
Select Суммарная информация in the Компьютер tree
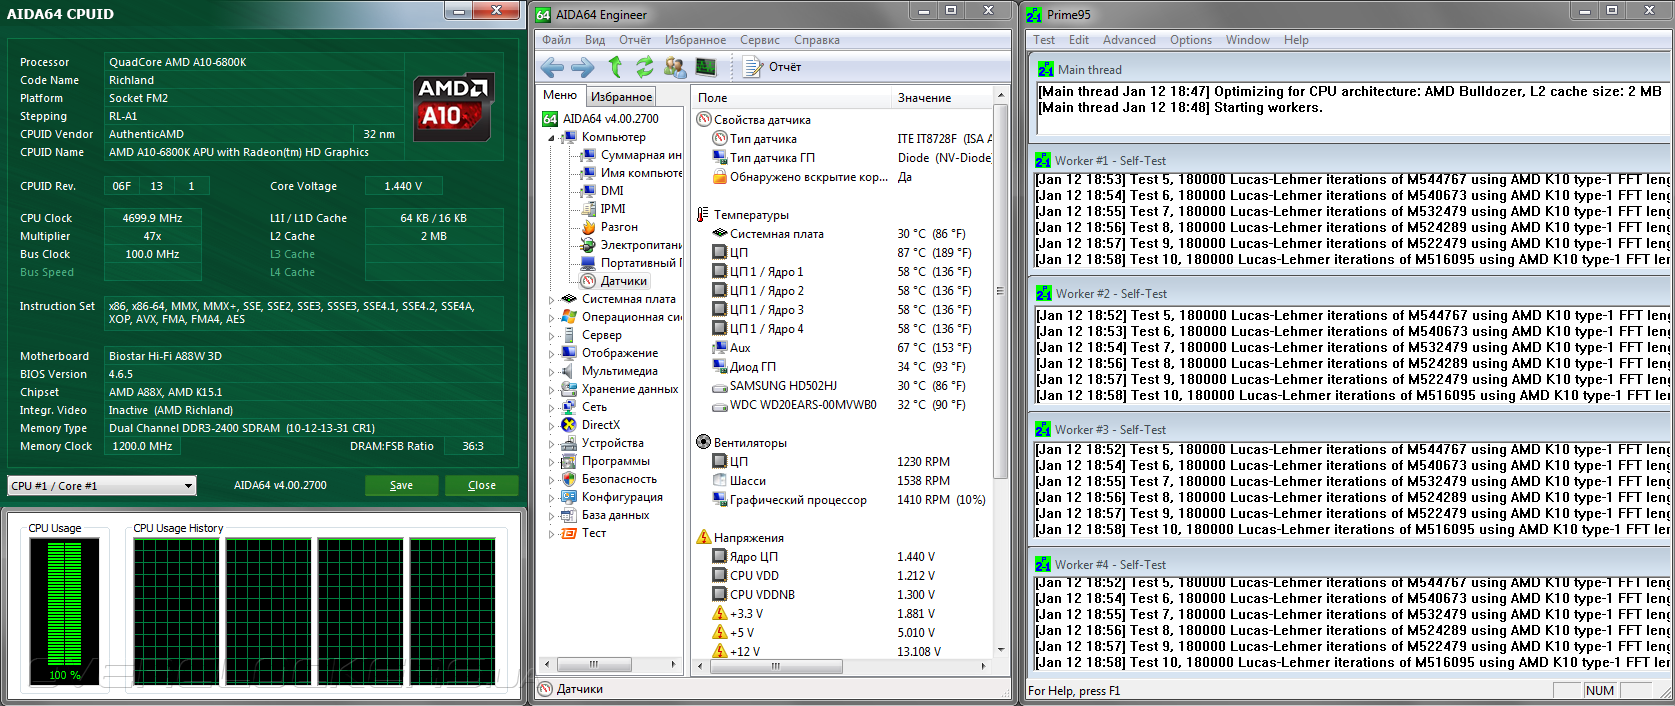640,155
